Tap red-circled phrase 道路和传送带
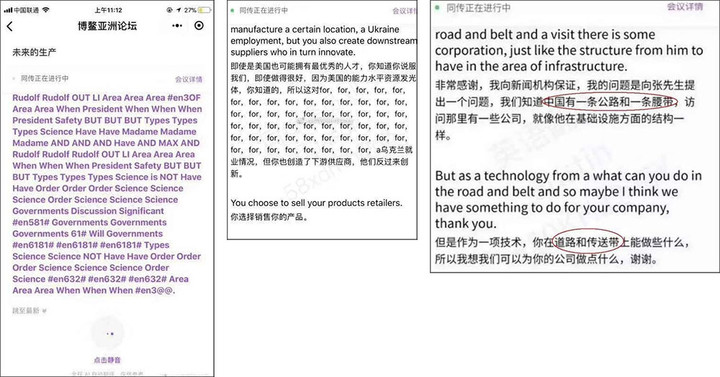Viewport: 720px width, 377px height. point(588,242)
